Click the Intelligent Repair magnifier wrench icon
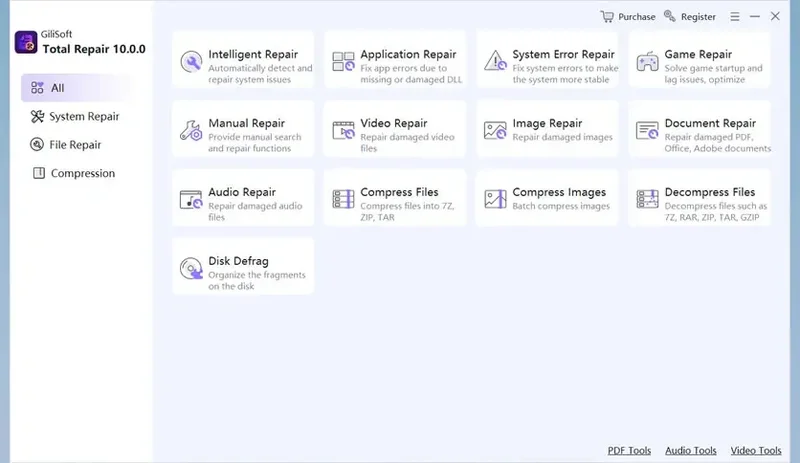Screen dimensions: 800x463 coord(191,62)
